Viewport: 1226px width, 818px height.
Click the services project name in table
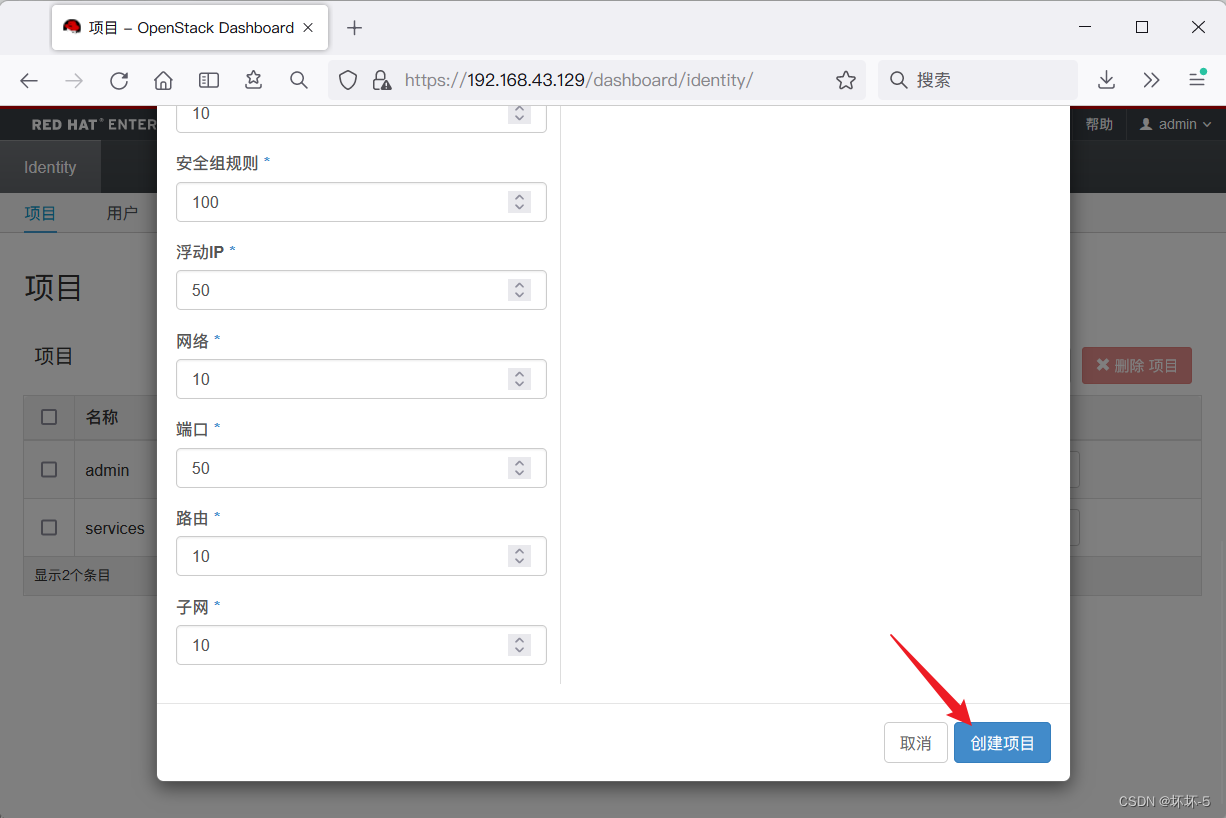(x=115, y=528)
